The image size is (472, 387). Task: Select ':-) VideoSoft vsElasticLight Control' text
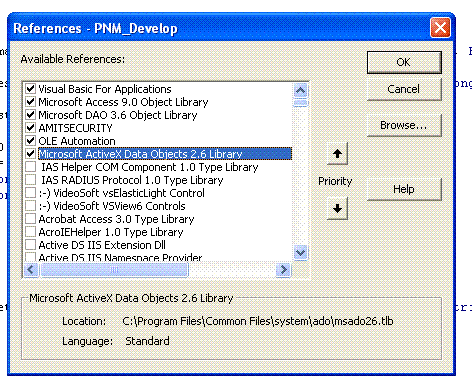122,193
